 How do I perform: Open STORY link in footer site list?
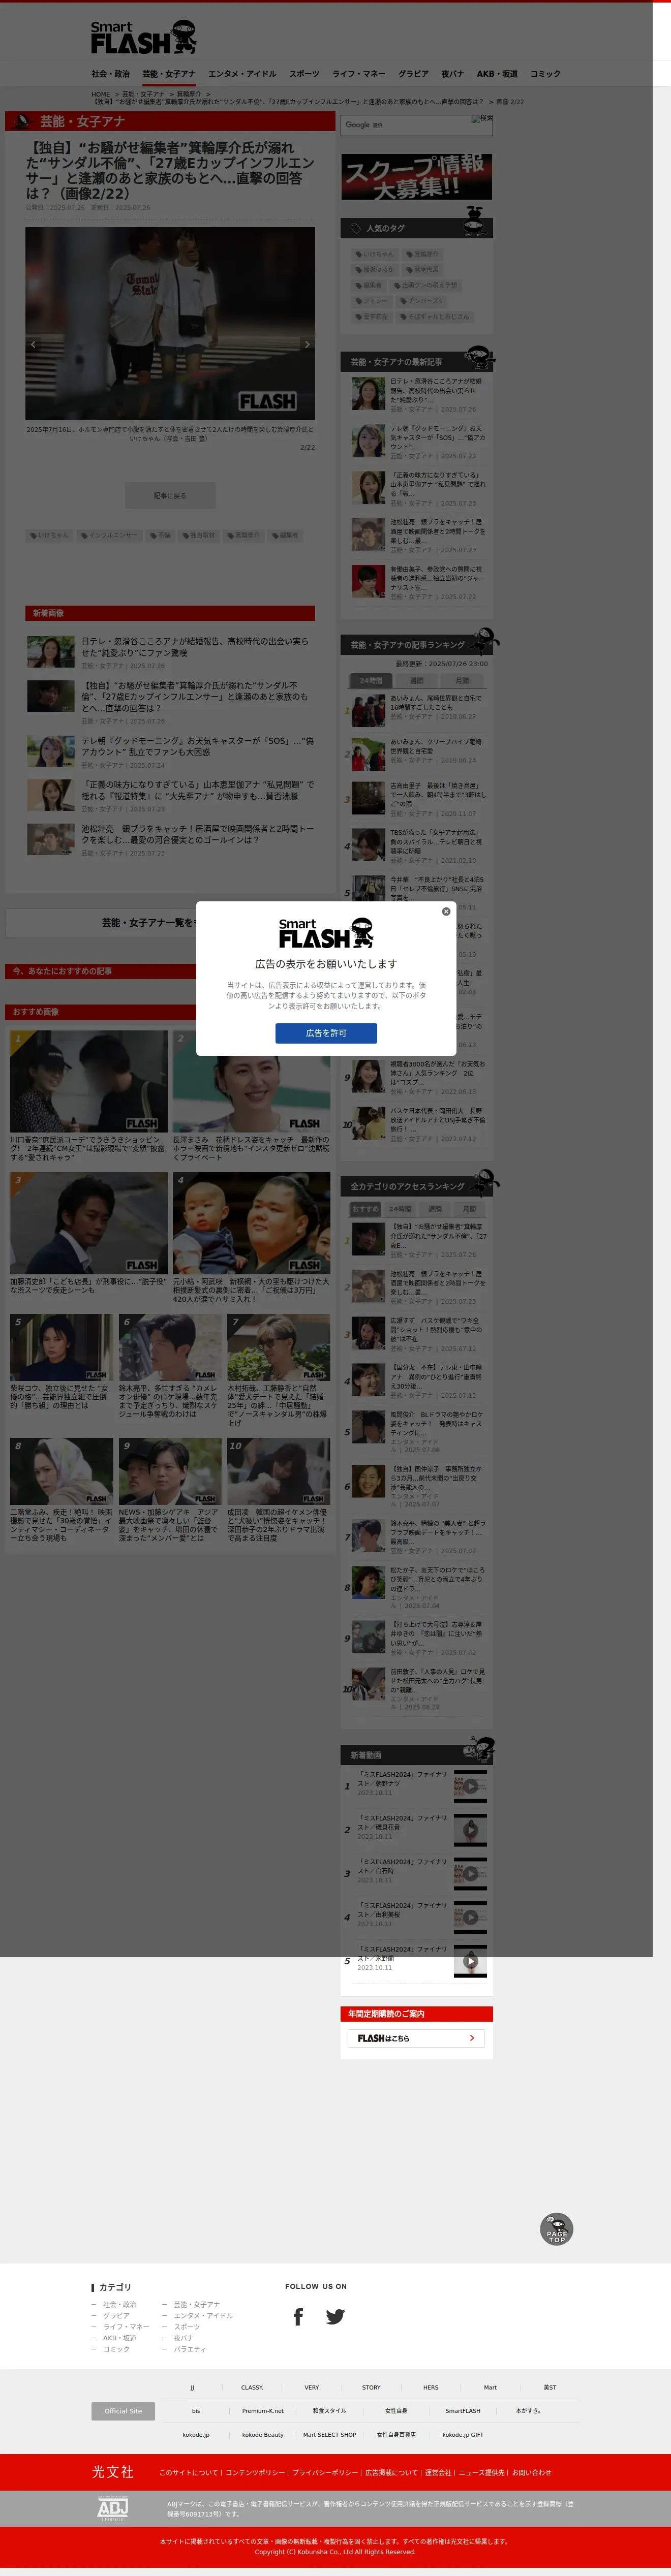pos(371,2388)
